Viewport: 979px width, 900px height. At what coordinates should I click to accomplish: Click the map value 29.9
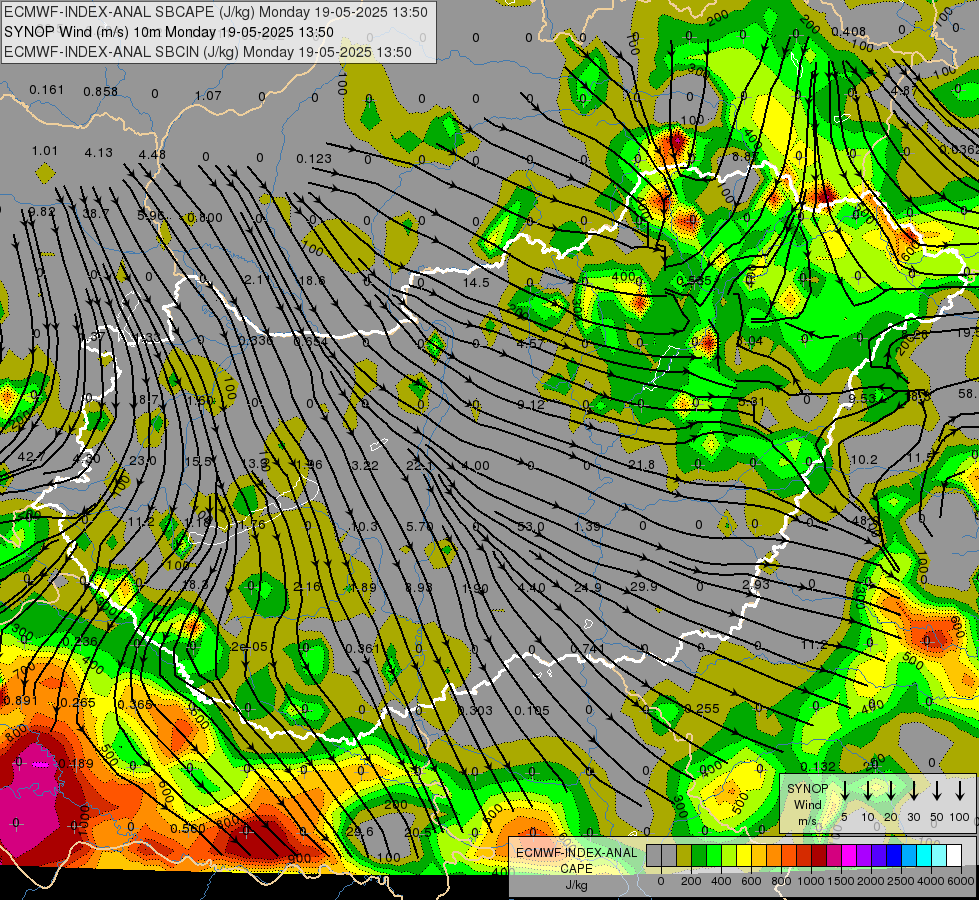[x=644, y=586]
